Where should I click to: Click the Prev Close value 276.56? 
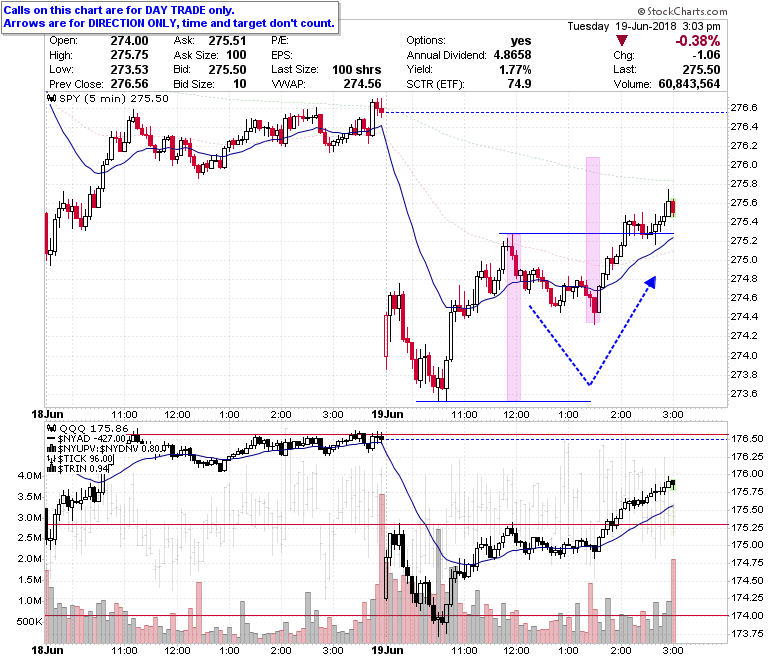(129, 84)
